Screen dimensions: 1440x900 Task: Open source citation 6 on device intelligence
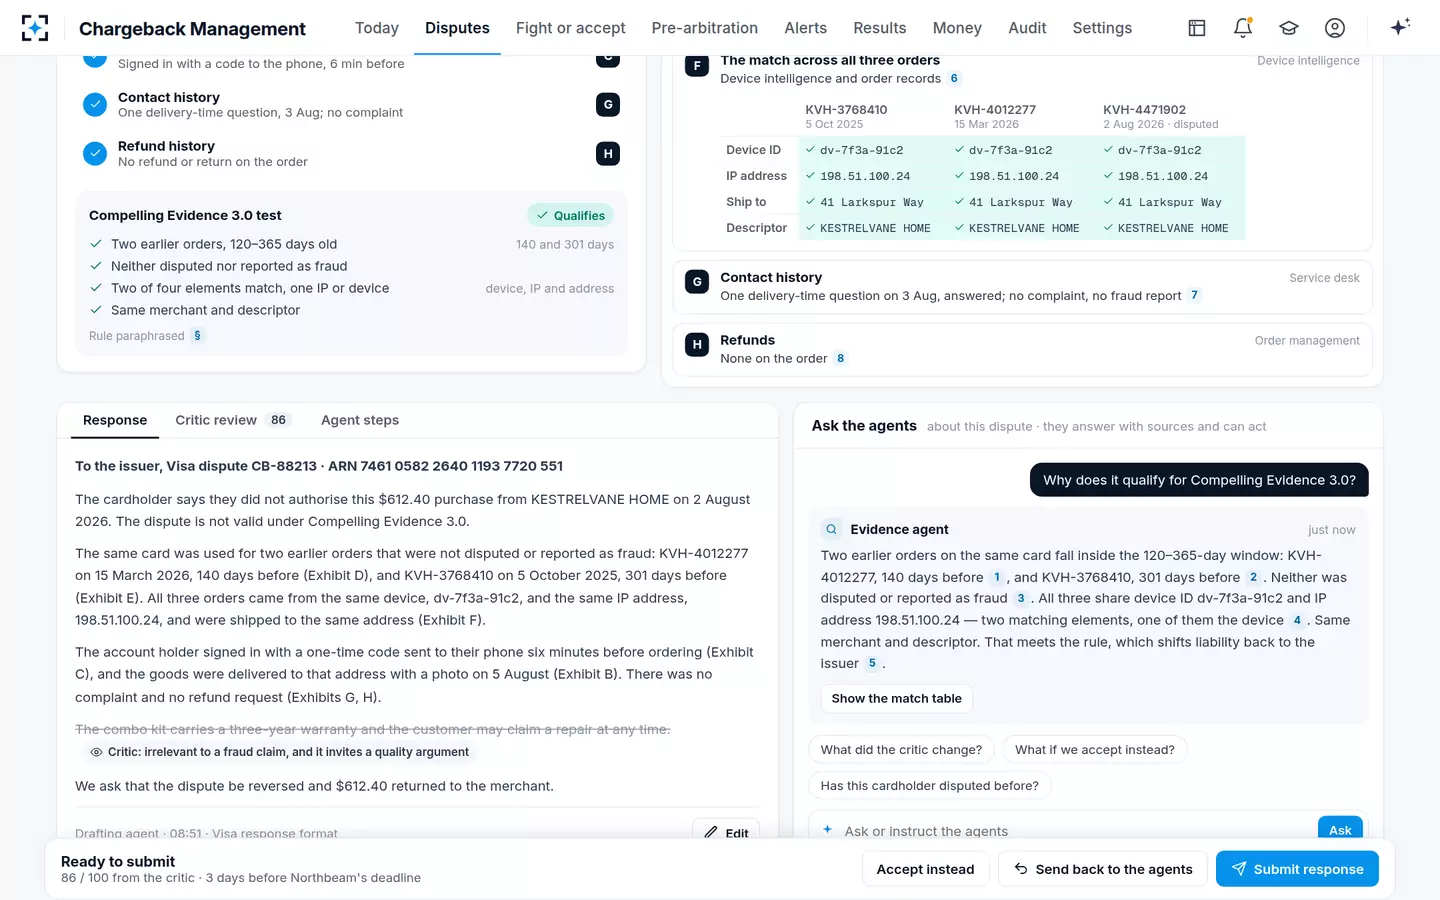pos(954,78)
